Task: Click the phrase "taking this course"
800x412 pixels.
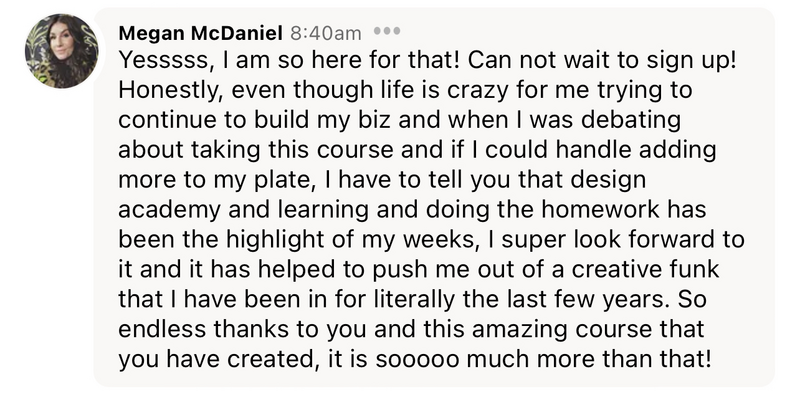Action: [x=292, y=150]
